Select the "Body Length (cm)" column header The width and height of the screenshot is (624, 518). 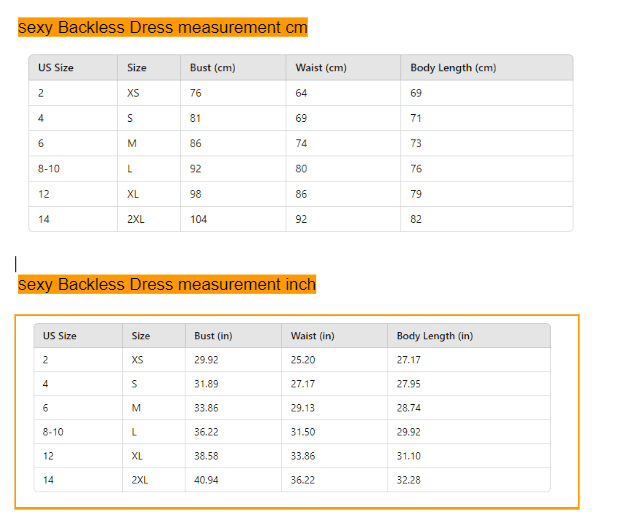click(453, 68)
